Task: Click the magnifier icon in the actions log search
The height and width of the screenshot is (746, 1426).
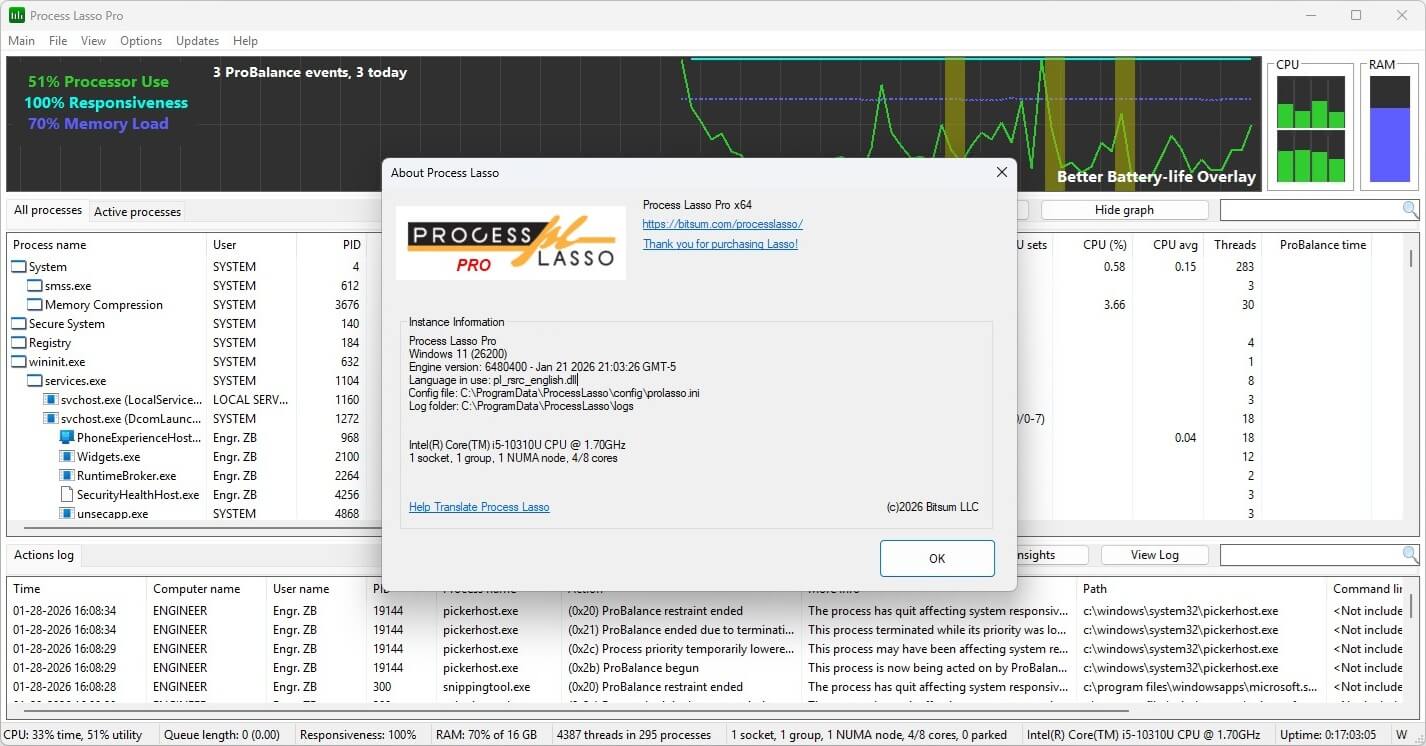Action: 1408,554
